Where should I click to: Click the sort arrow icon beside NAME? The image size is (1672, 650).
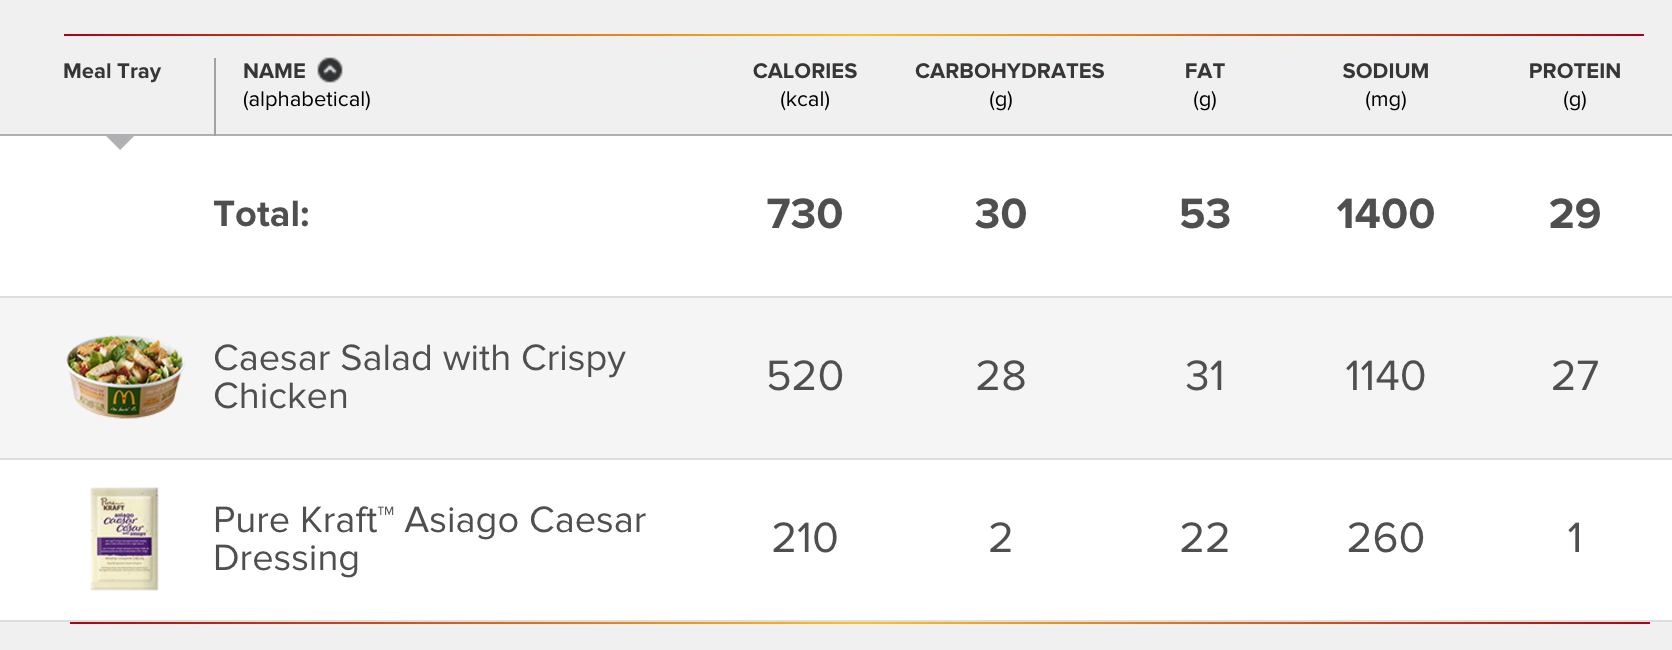pyautogui.click(x=330, y=70)
